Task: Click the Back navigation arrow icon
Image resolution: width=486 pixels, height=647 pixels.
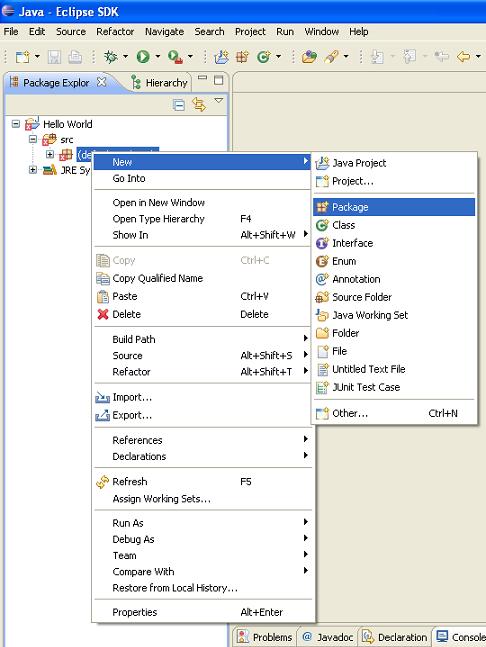Action: [463, 57]
